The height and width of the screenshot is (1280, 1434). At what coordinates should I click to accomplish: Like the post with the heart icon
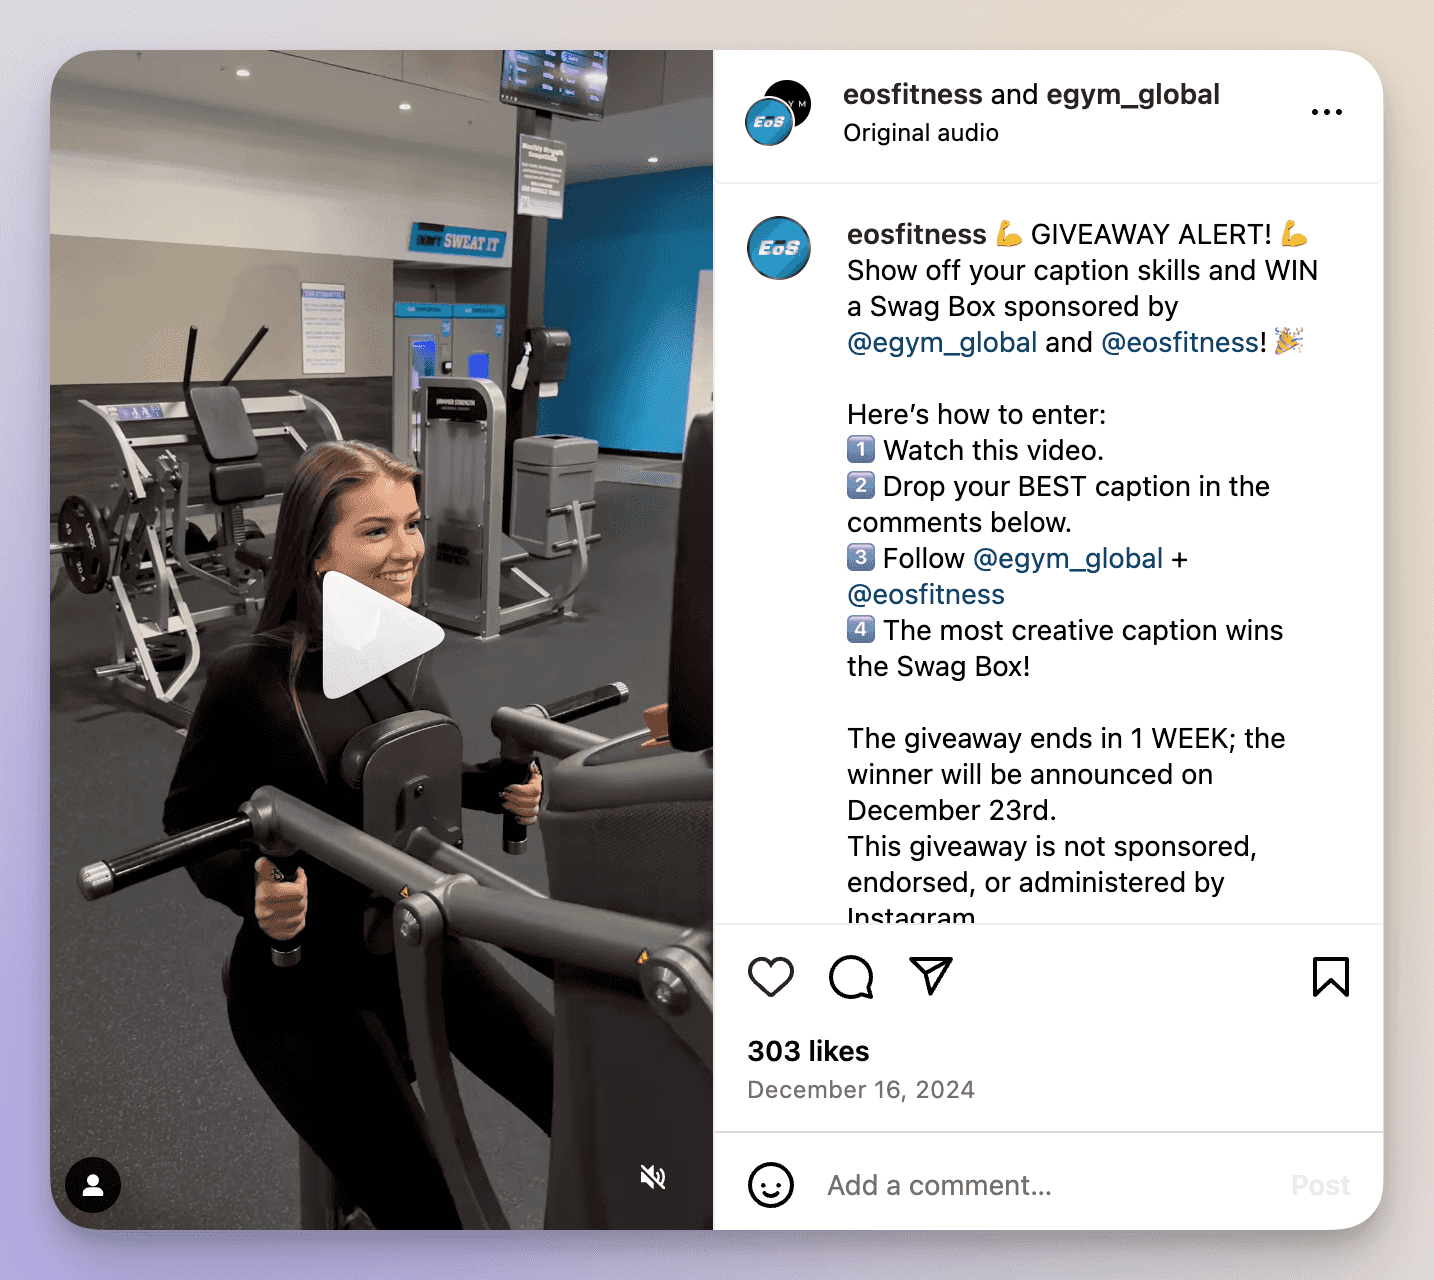coord(770,977)
